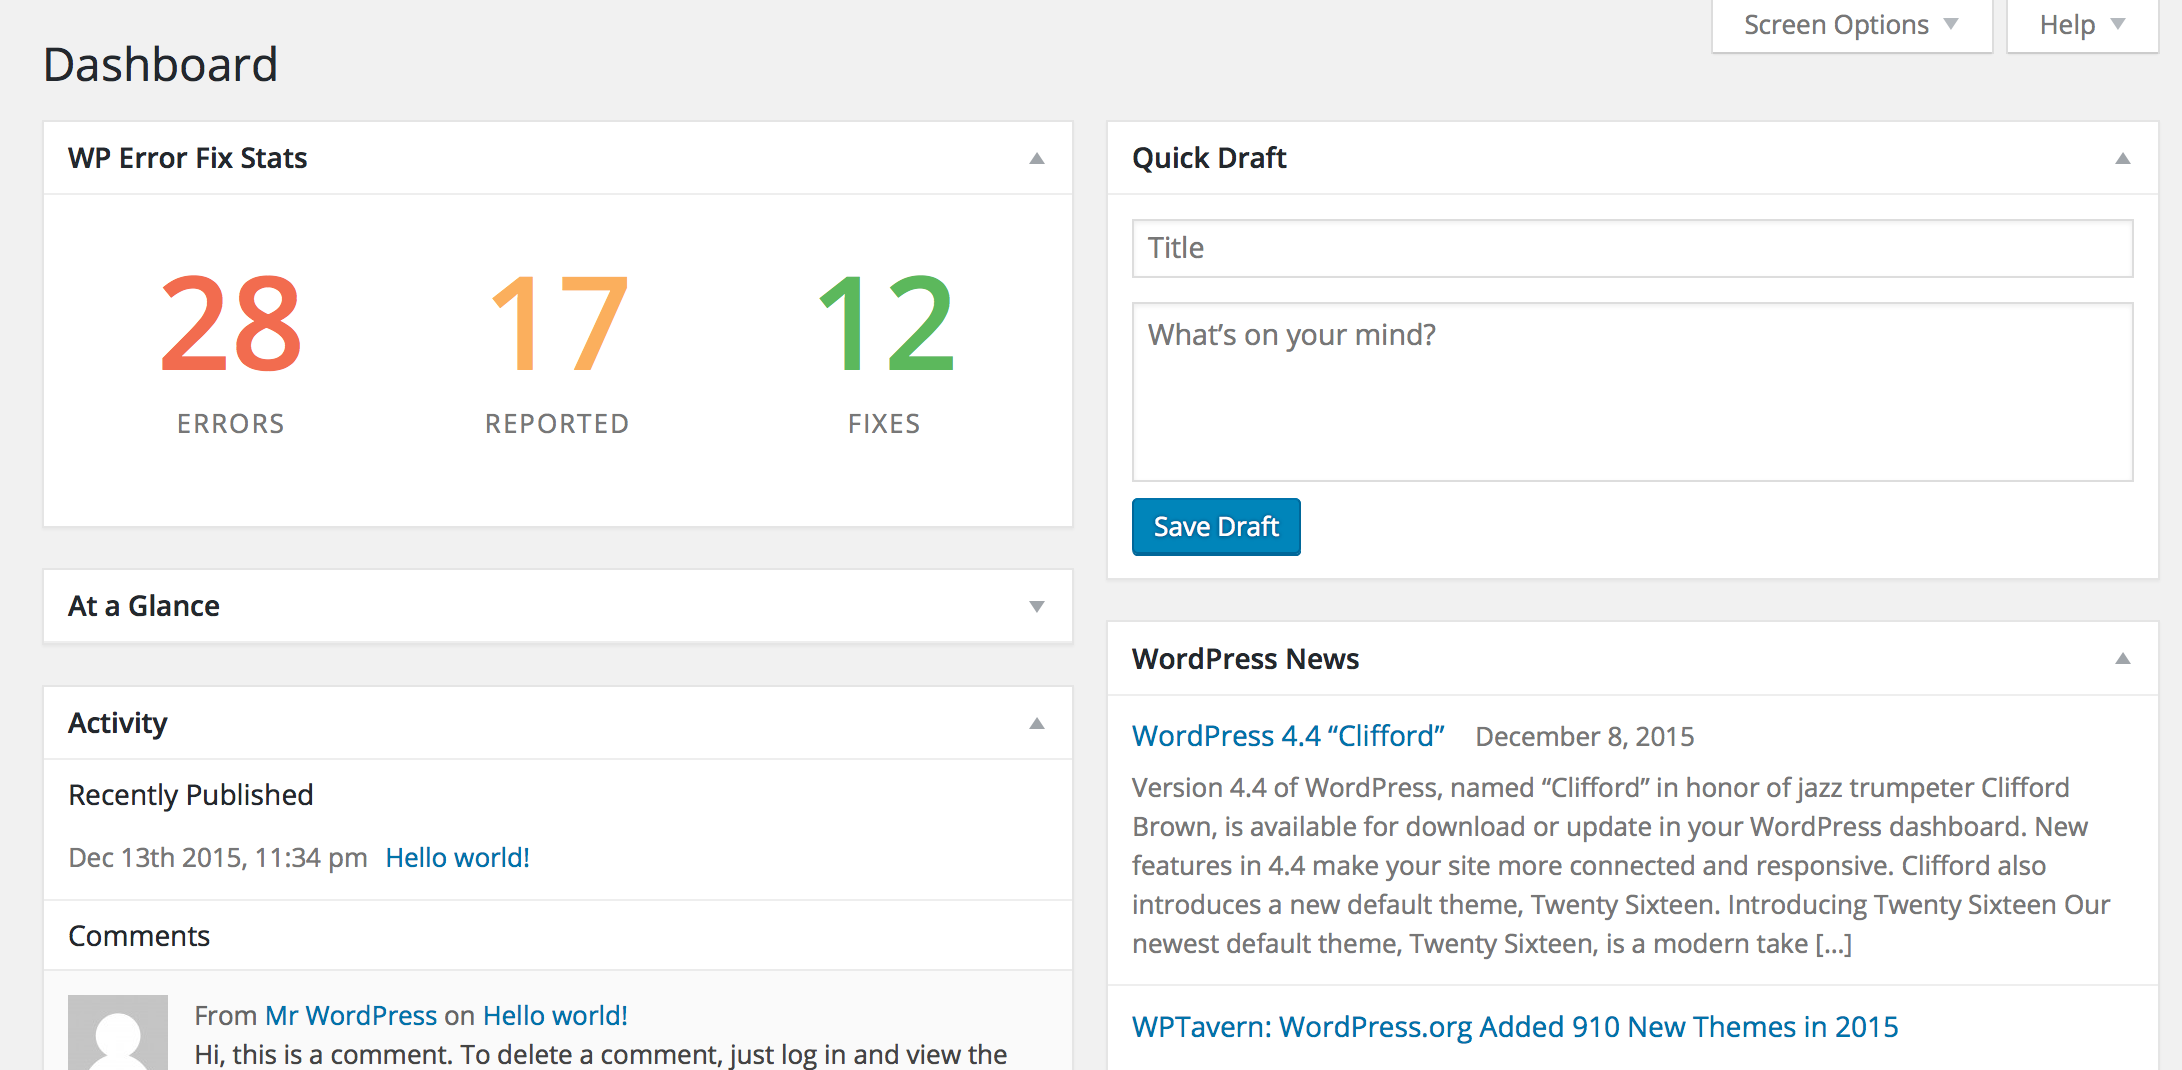Click the Save Draft button
Screen dimensions: 2182x1070
pos(1216,527)
